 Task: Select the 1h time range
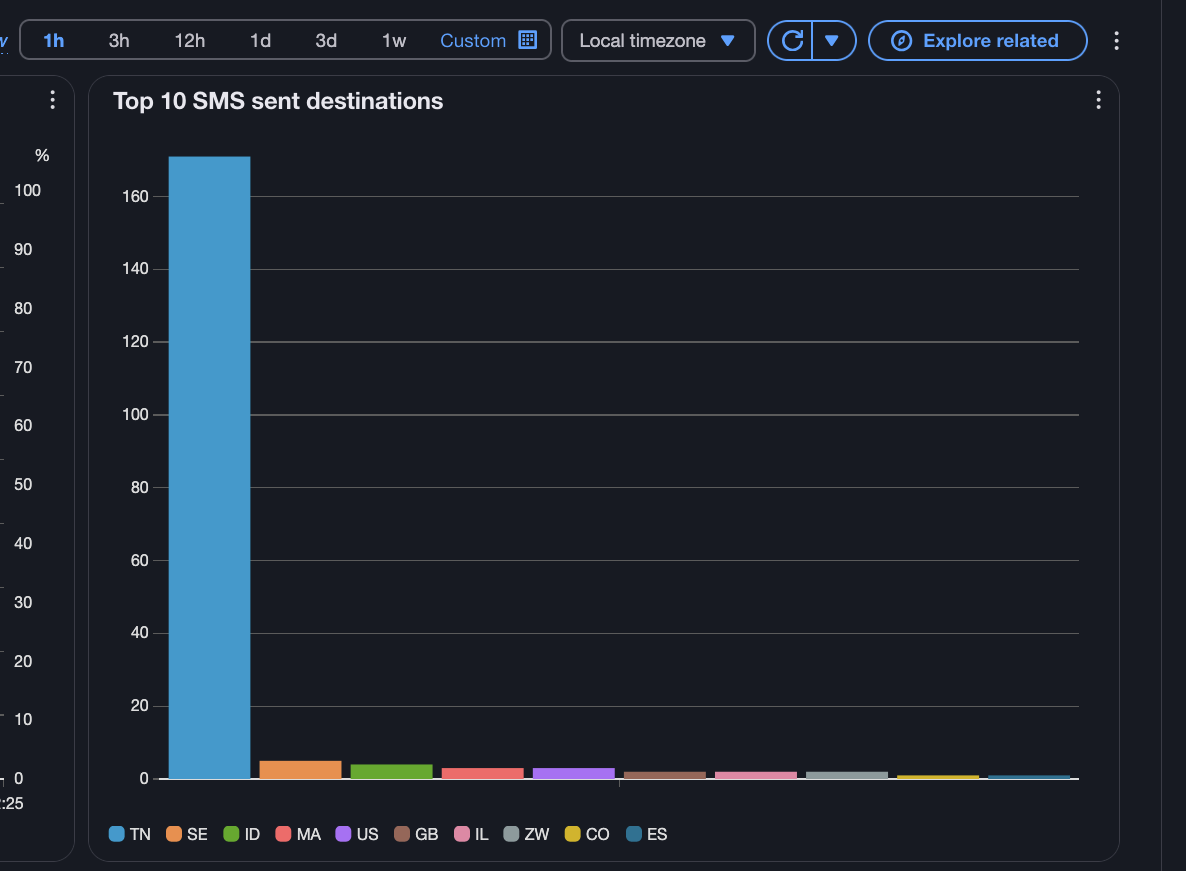(54, 41)
